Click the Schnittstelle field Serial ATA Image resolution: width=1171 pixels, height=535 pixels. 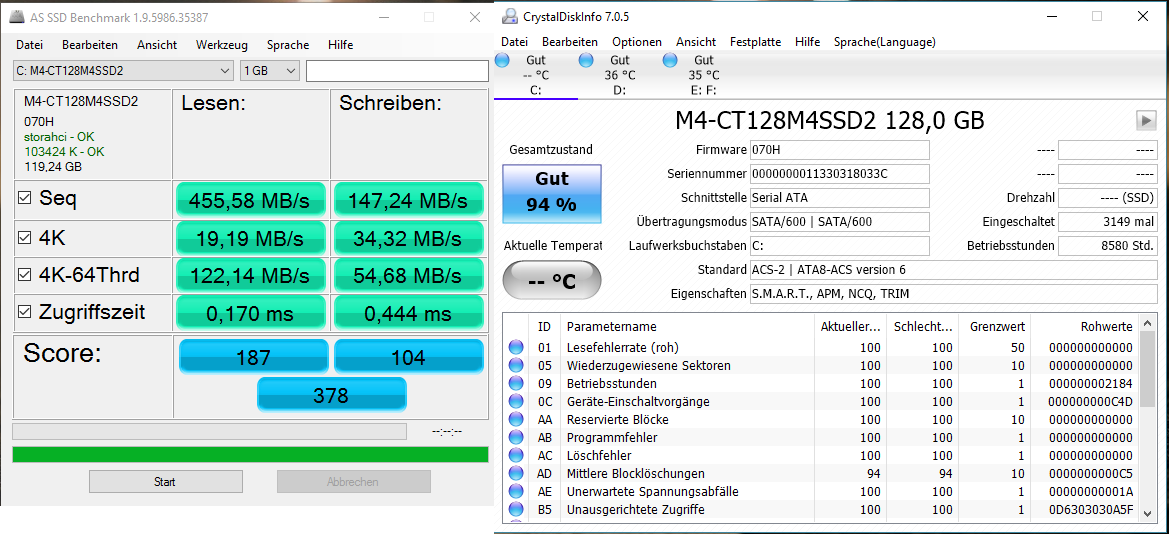tap(839, 198)
